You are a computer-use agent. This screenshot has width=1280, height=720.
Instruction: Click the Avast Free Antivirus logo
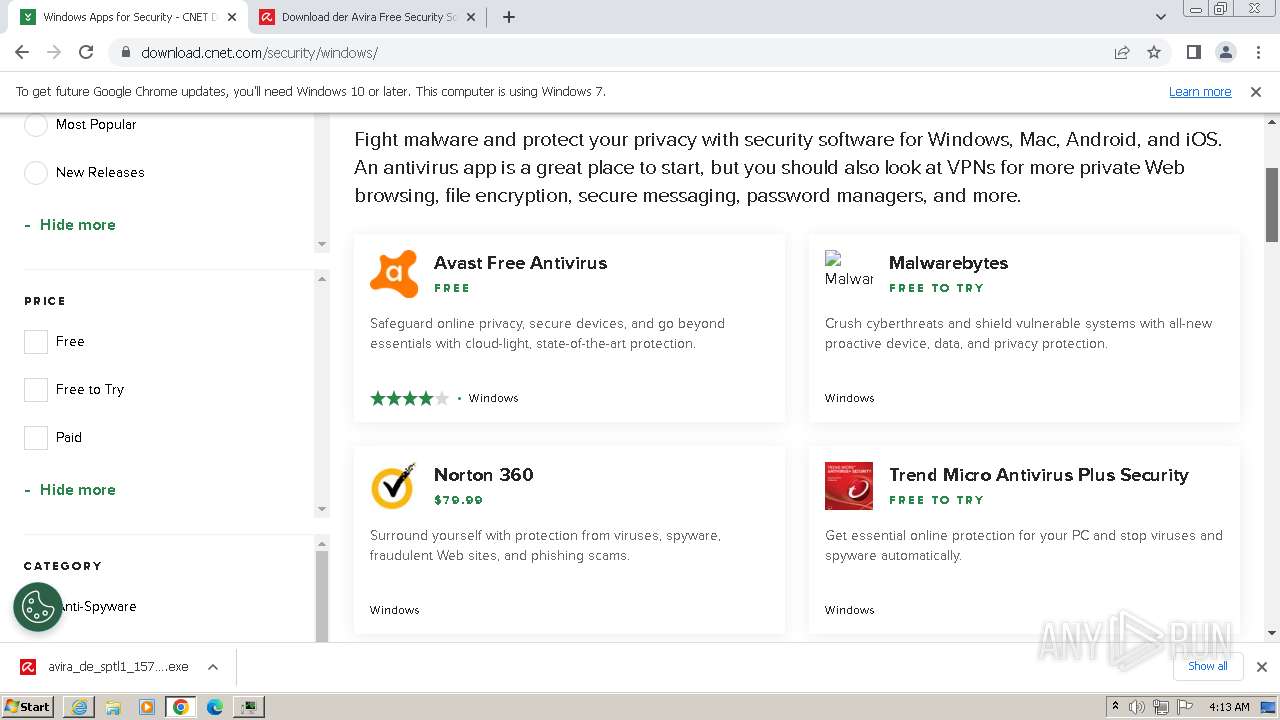pyautogui.click(x=394, y=274)
